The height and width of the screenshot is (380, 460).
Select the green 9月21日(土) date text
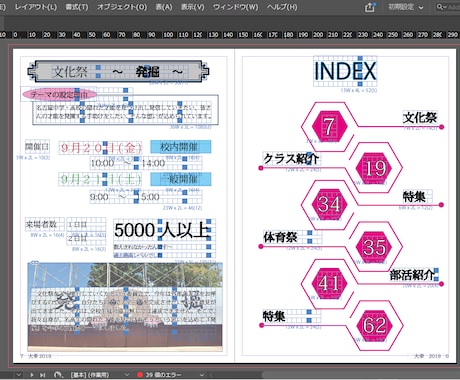pos(100,180)
